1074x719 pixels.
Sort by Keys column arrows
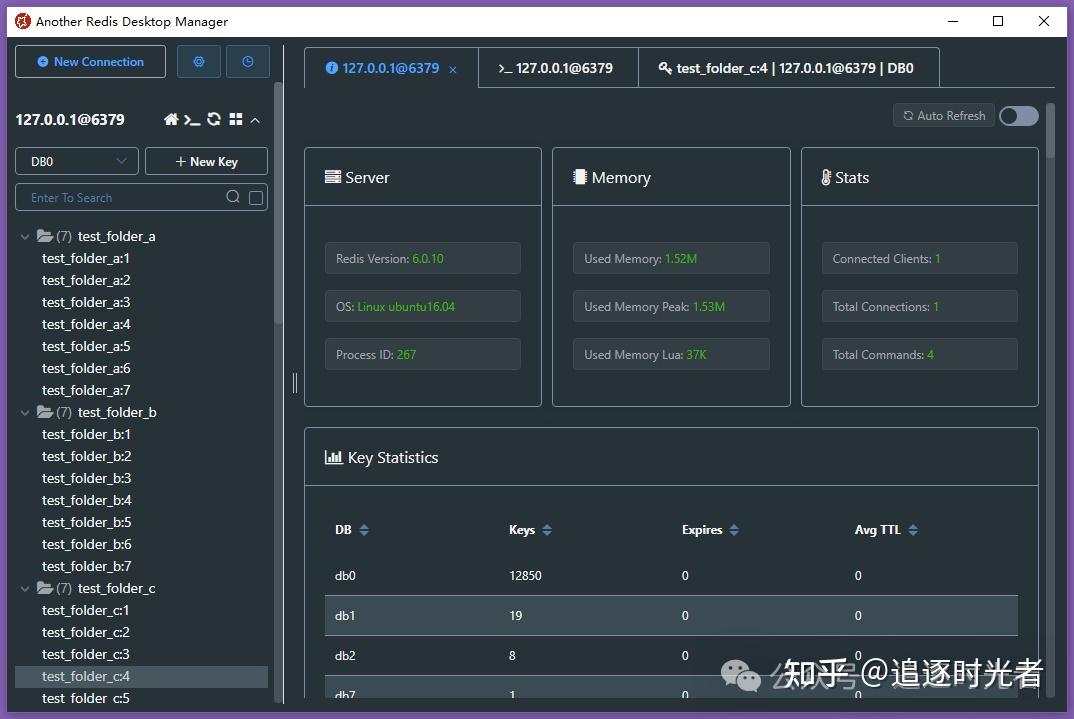coord(547,530)
